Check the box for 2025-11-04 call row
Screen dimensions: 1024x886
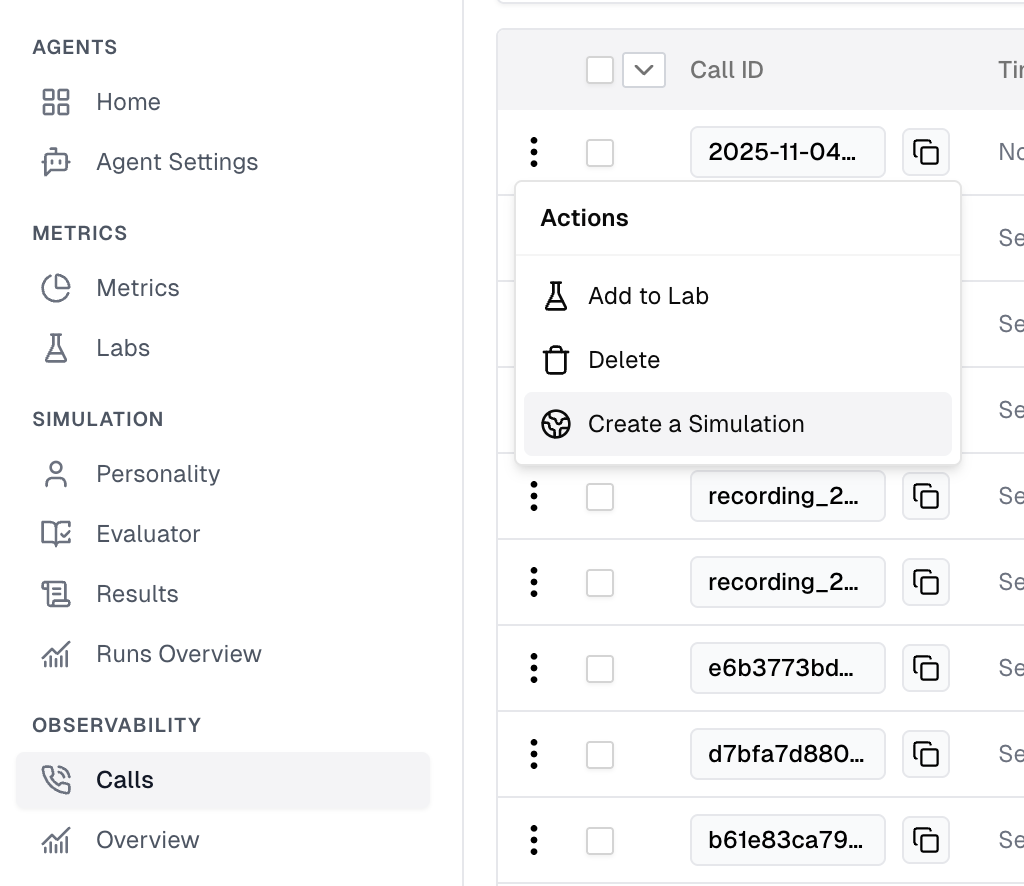600,153
